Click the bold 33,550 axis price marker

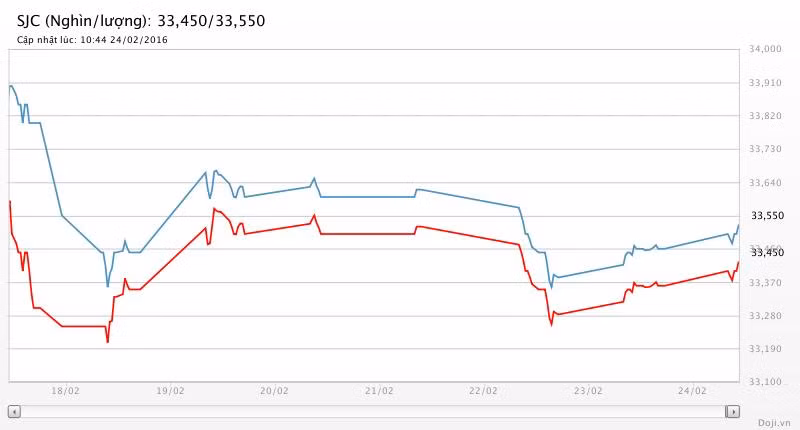click(x=765, y=215)
